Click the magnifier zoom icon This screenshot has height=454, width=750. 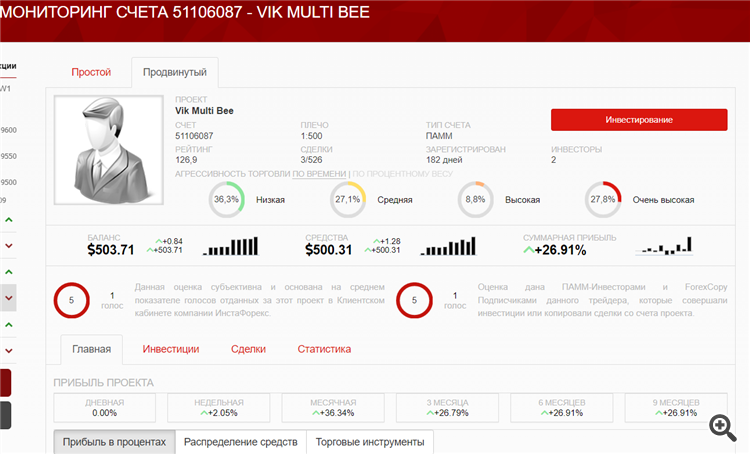[722, 427]
